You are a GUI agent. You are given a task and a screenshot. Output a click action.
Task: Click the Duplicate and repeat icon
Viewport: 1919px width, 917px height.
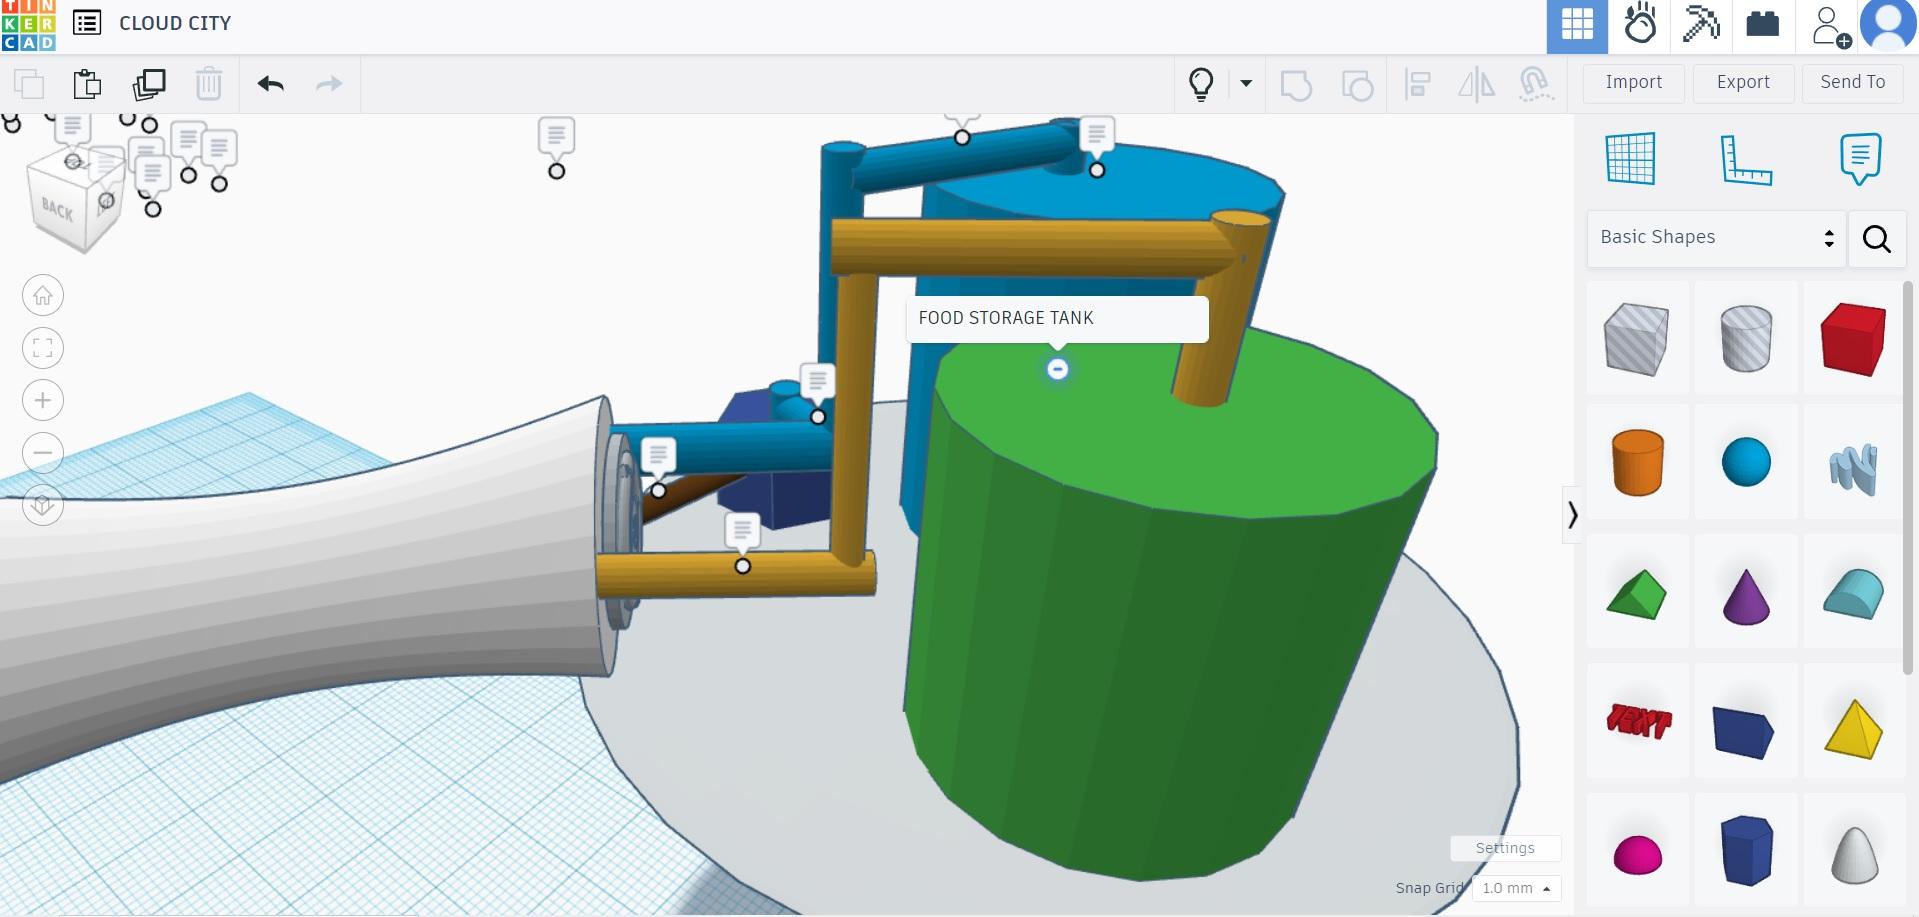pos(149,84)
